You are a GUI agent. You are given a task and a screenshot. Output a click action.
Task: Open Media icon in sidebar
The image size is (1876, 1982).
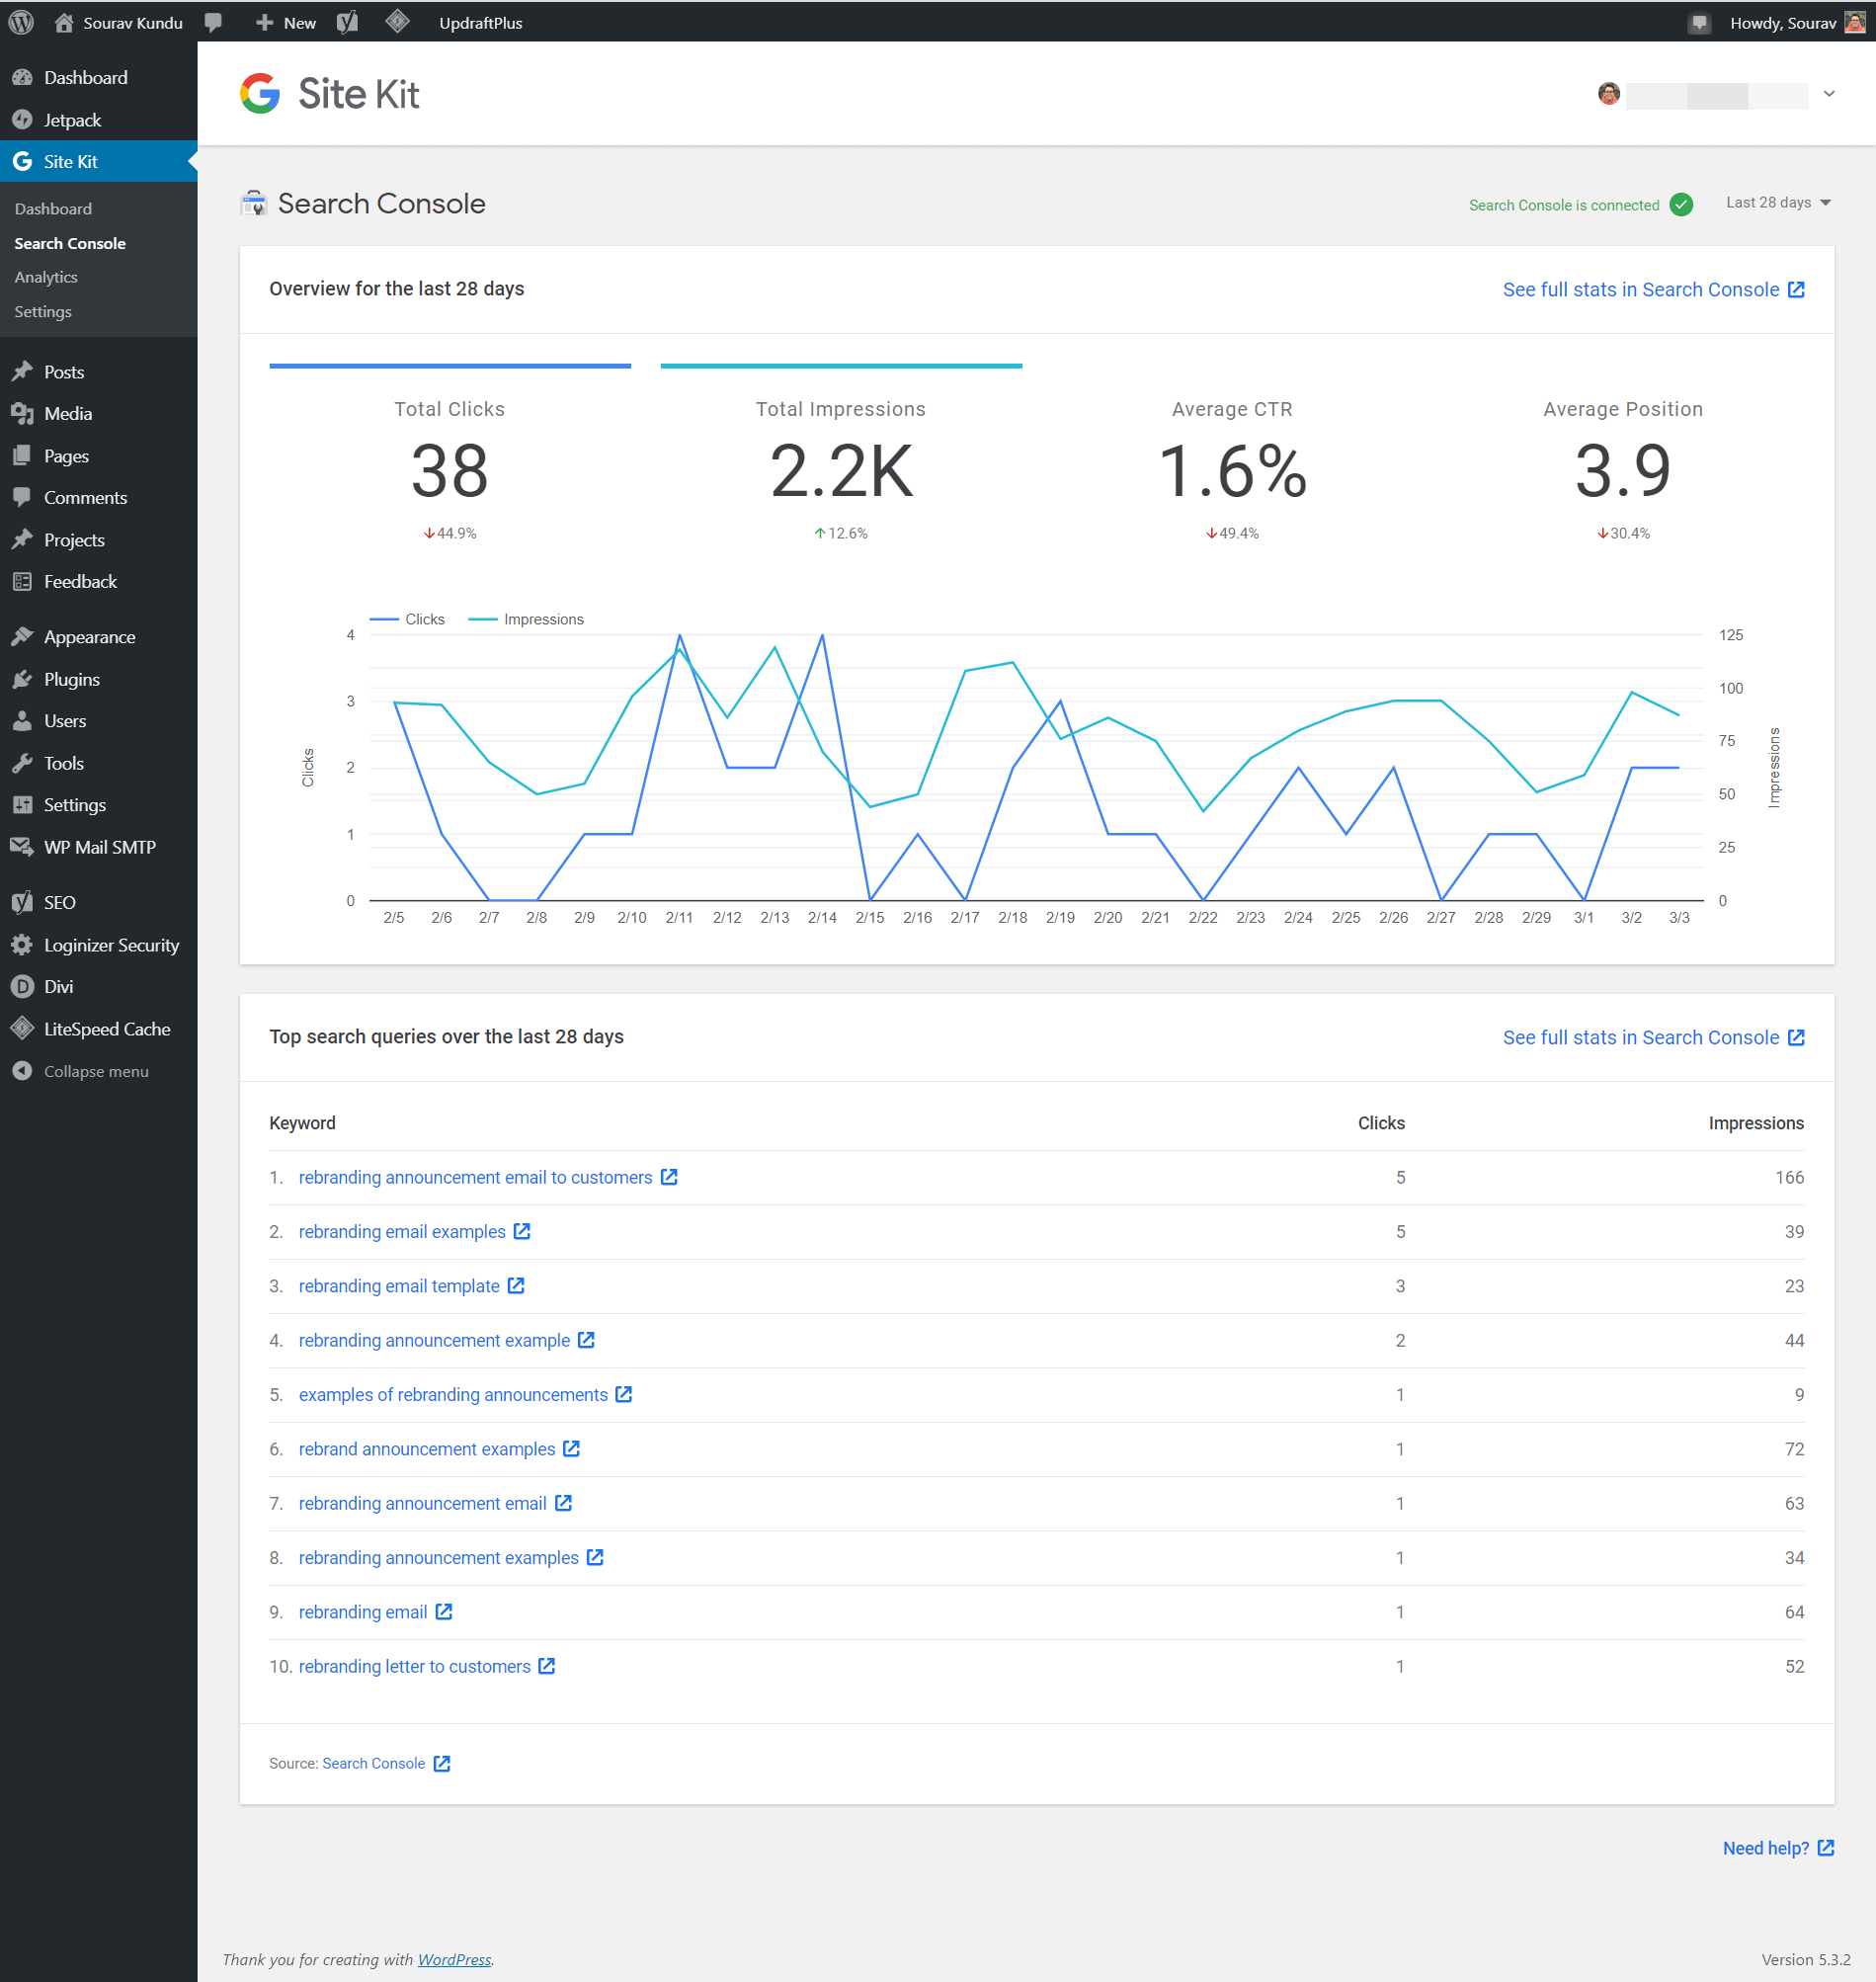(22, 414)
